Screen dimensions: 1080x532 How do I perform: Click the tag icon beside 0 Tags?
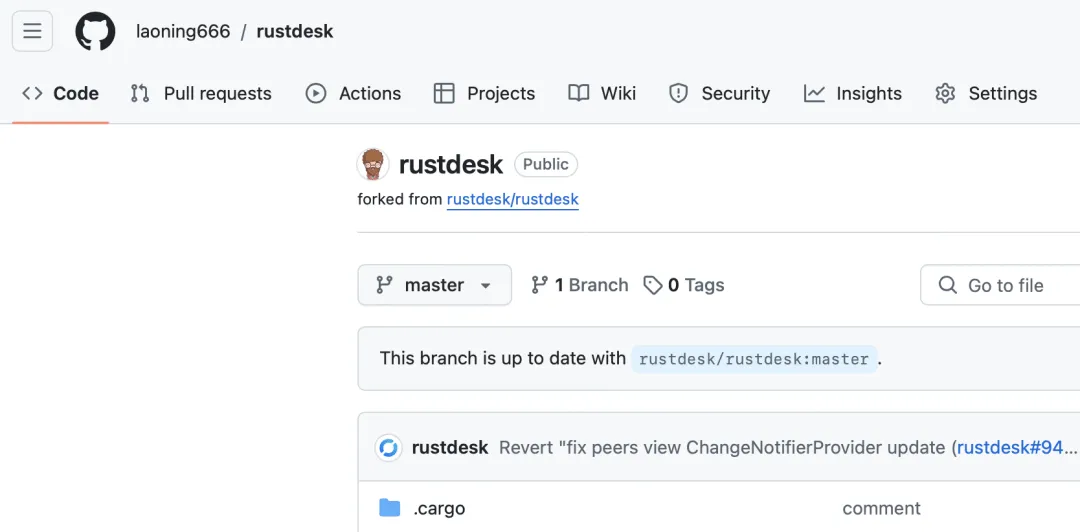[x=653, y=285]
